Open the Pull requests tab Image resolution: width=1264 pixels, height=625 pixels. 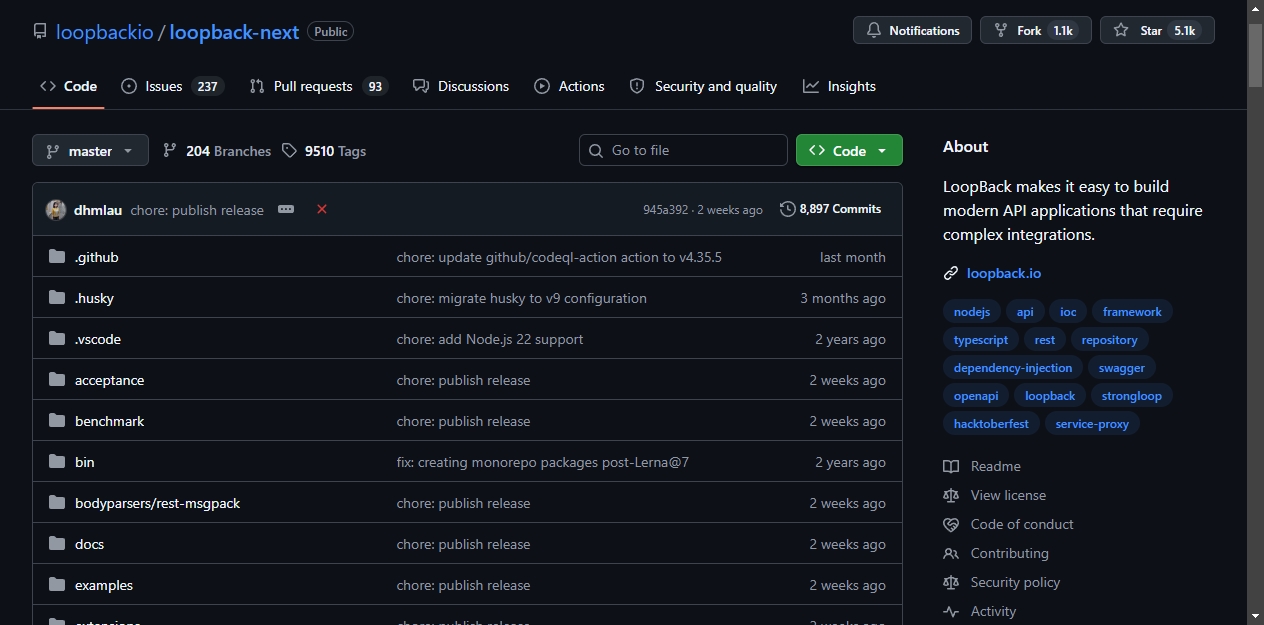[x=318, y=86]
